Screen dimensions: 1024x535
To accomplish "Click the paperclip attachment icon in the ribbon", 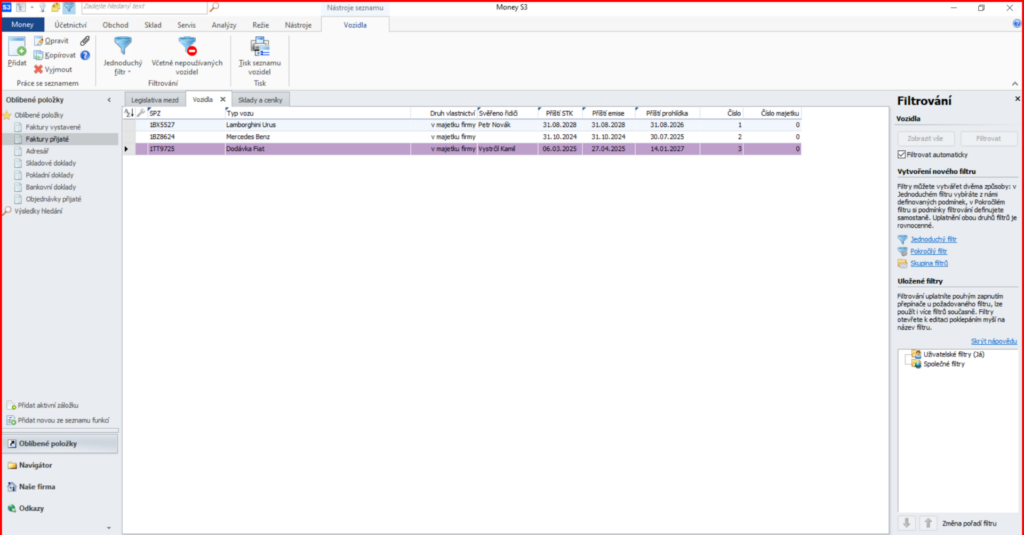I will click(85, 41).
